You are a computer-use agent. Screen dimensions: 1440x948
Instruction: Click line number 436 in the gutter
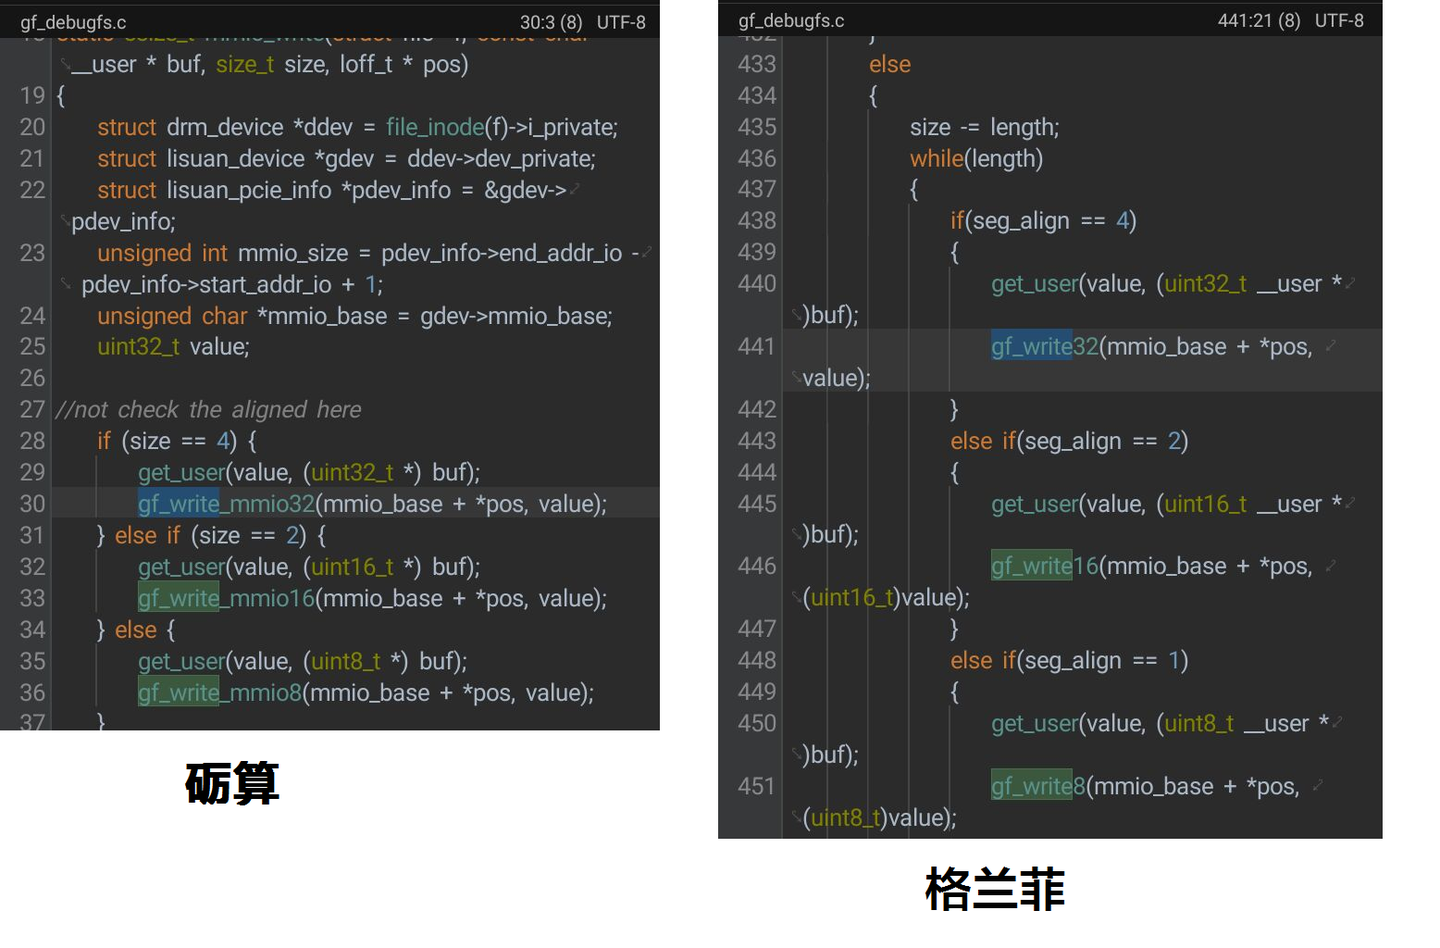tap(757, 158)
